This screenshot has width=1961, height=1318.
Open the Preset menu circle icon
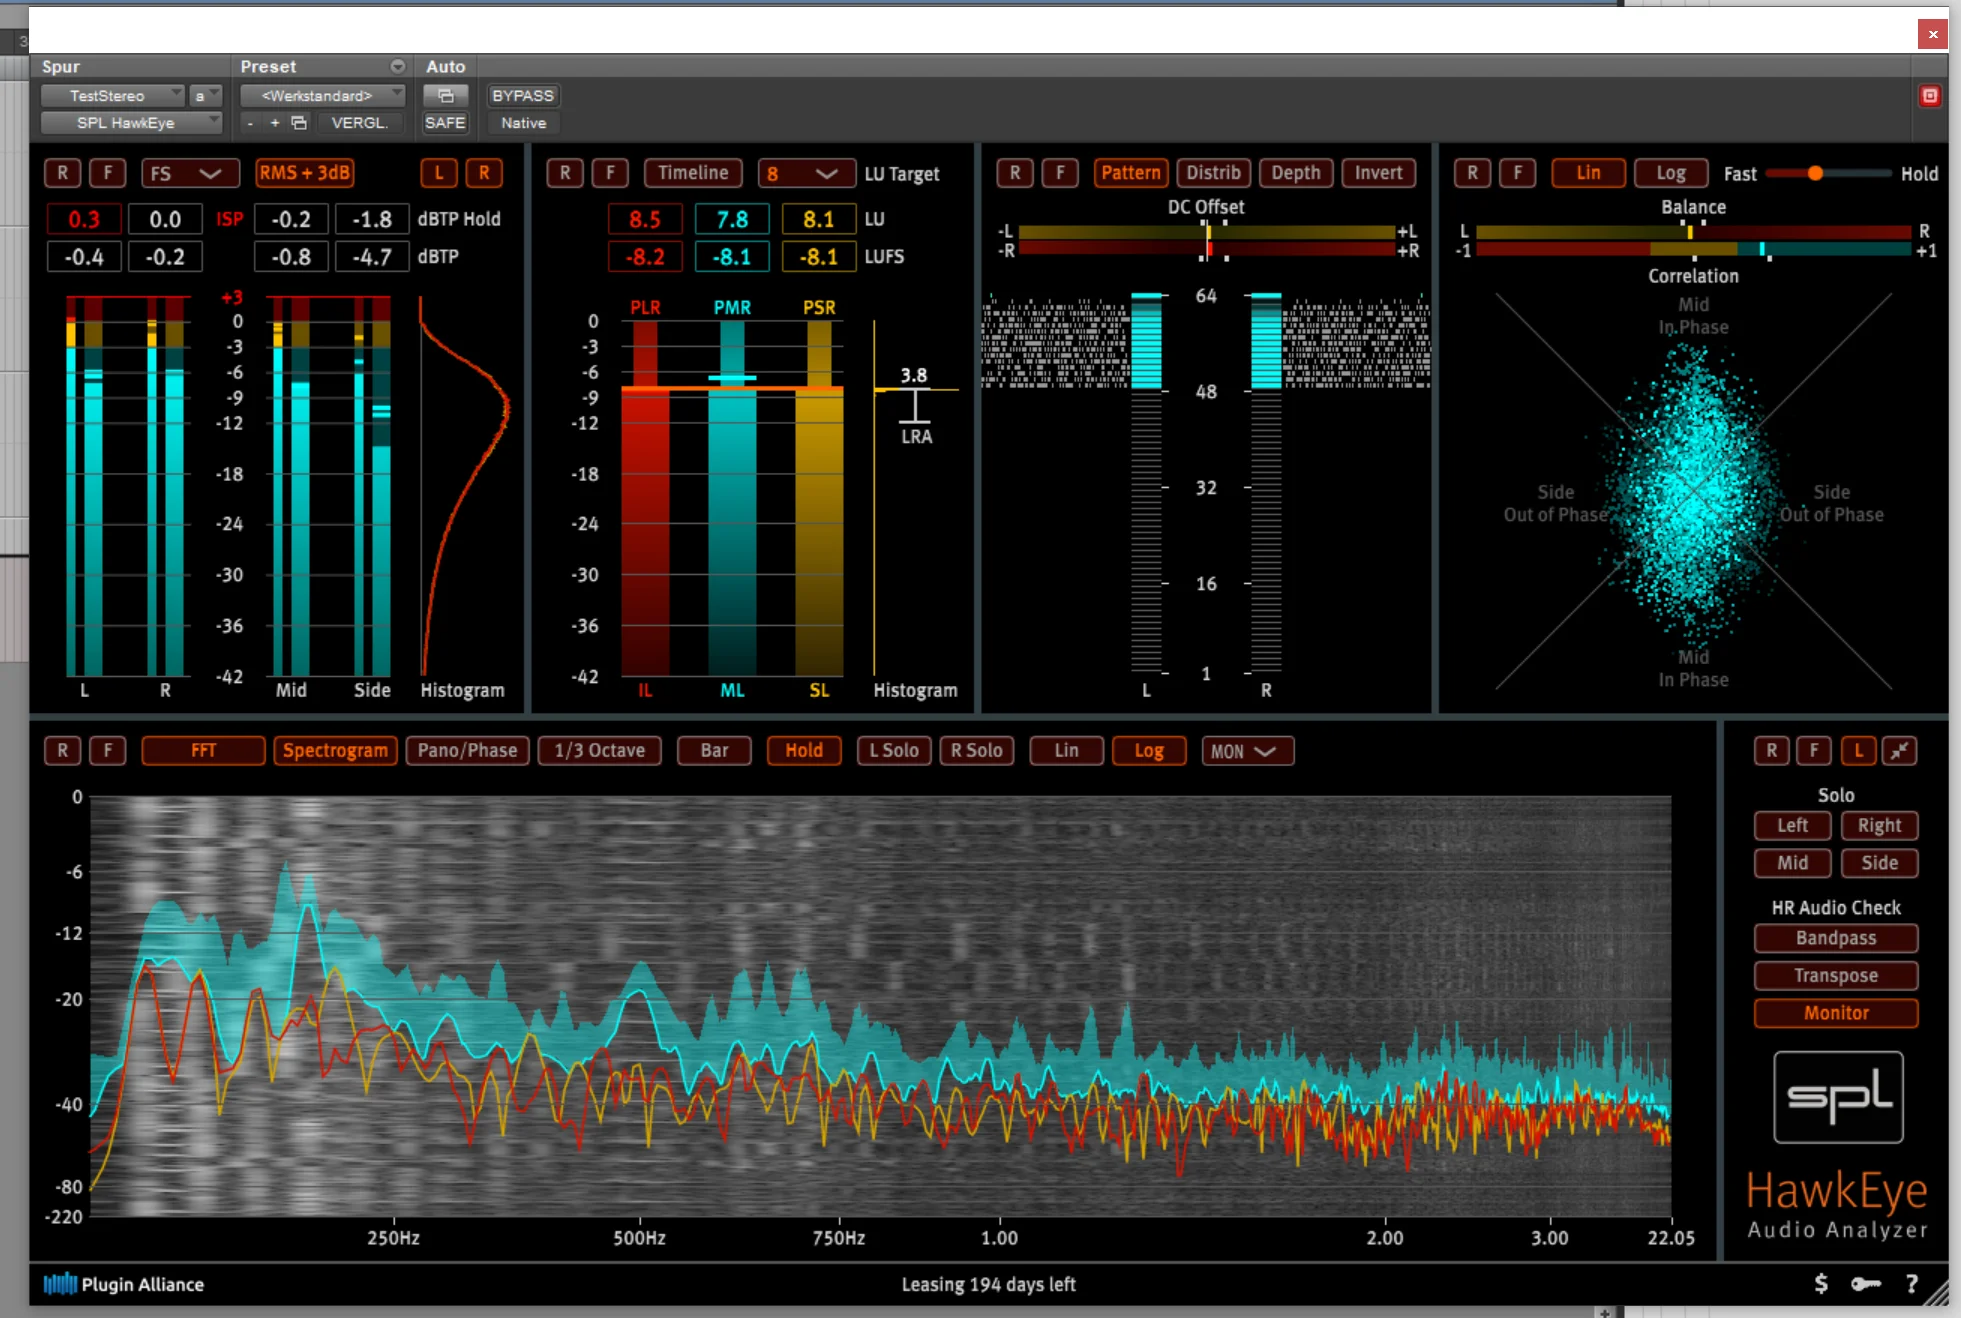(x=398, y=67)
